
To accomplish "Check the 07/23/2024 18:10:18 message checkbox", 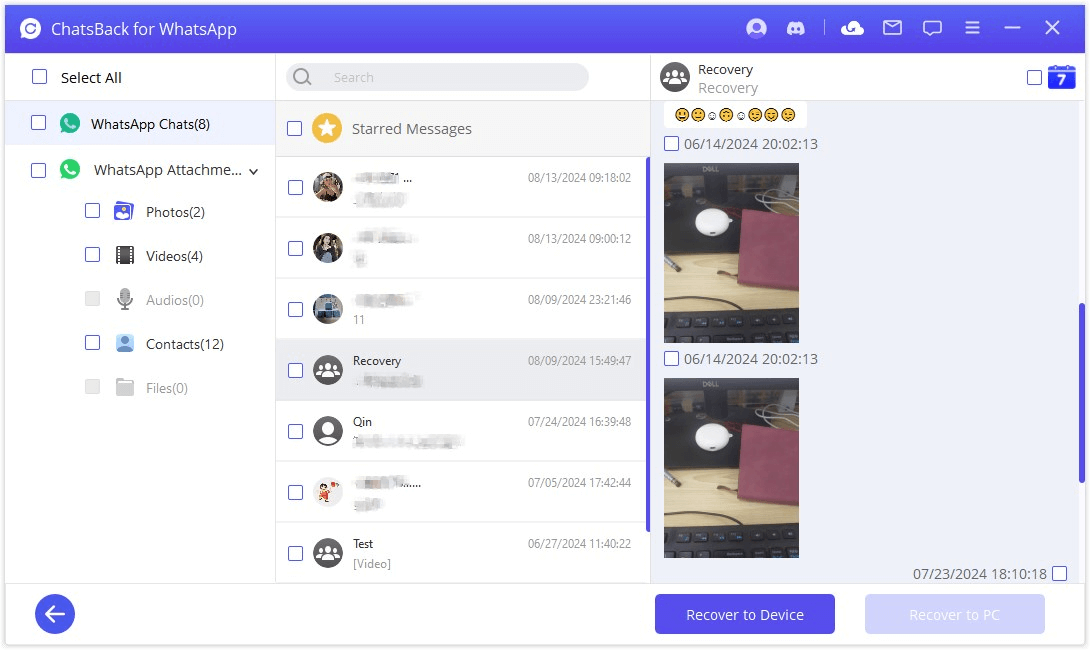I will 1059,574.
